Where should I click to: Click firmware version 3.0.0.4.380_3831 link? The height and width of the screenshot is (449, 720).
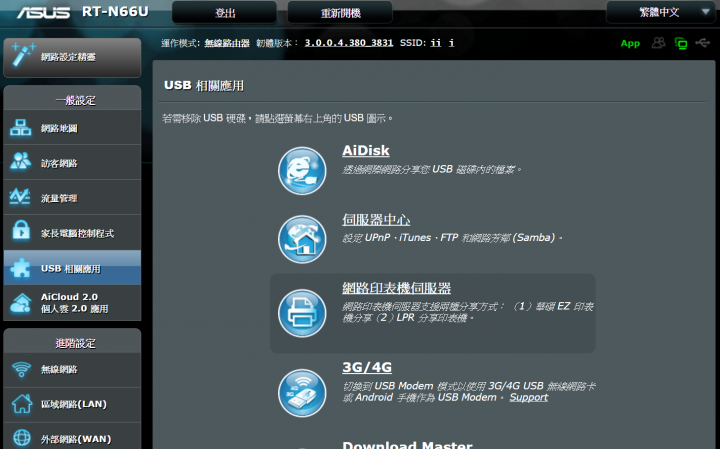pyautogui.click(x=349, y=43)
